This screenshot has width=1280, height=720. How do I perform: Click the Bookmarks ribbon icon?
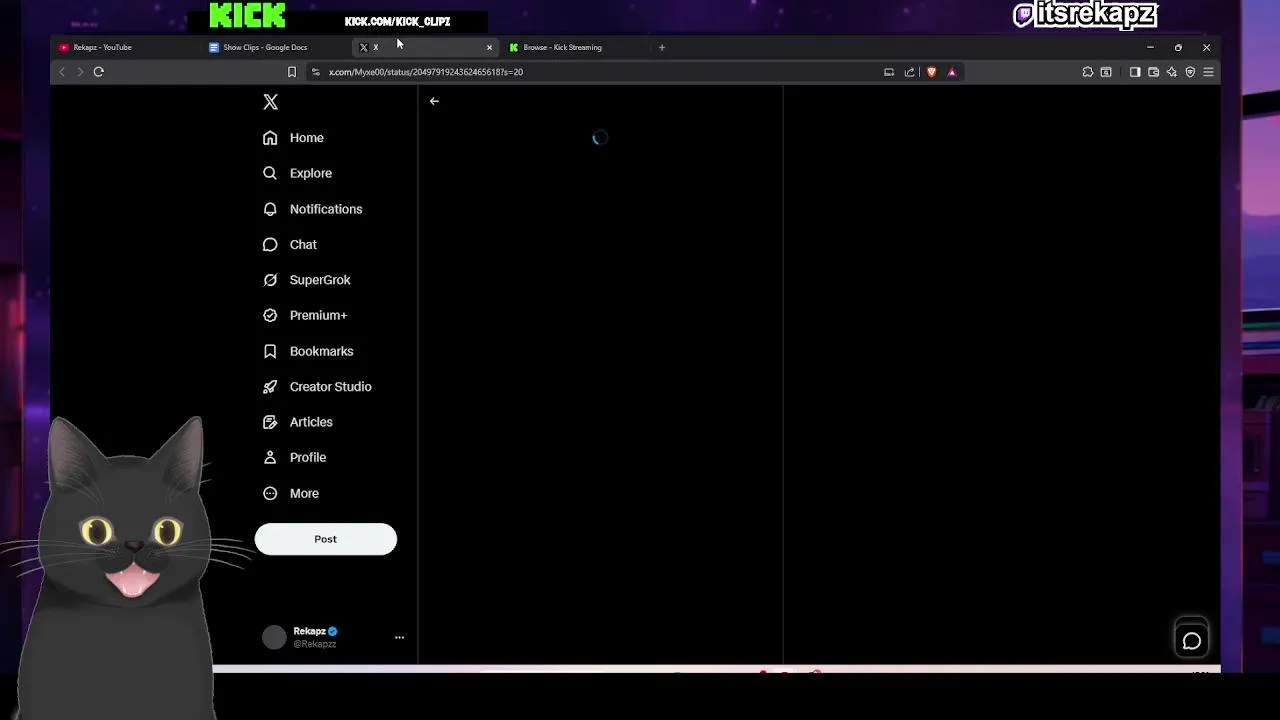click(270, 351)
